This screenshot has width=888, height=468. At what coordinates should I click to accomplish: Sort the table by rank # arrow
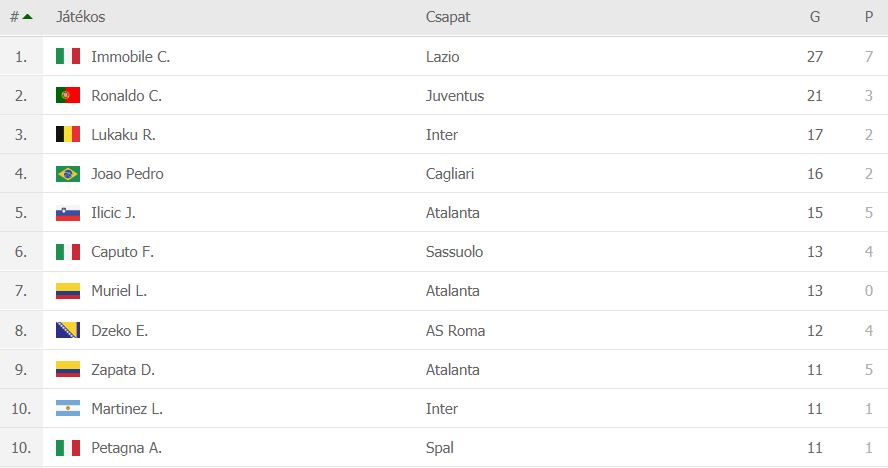[21, 17]
